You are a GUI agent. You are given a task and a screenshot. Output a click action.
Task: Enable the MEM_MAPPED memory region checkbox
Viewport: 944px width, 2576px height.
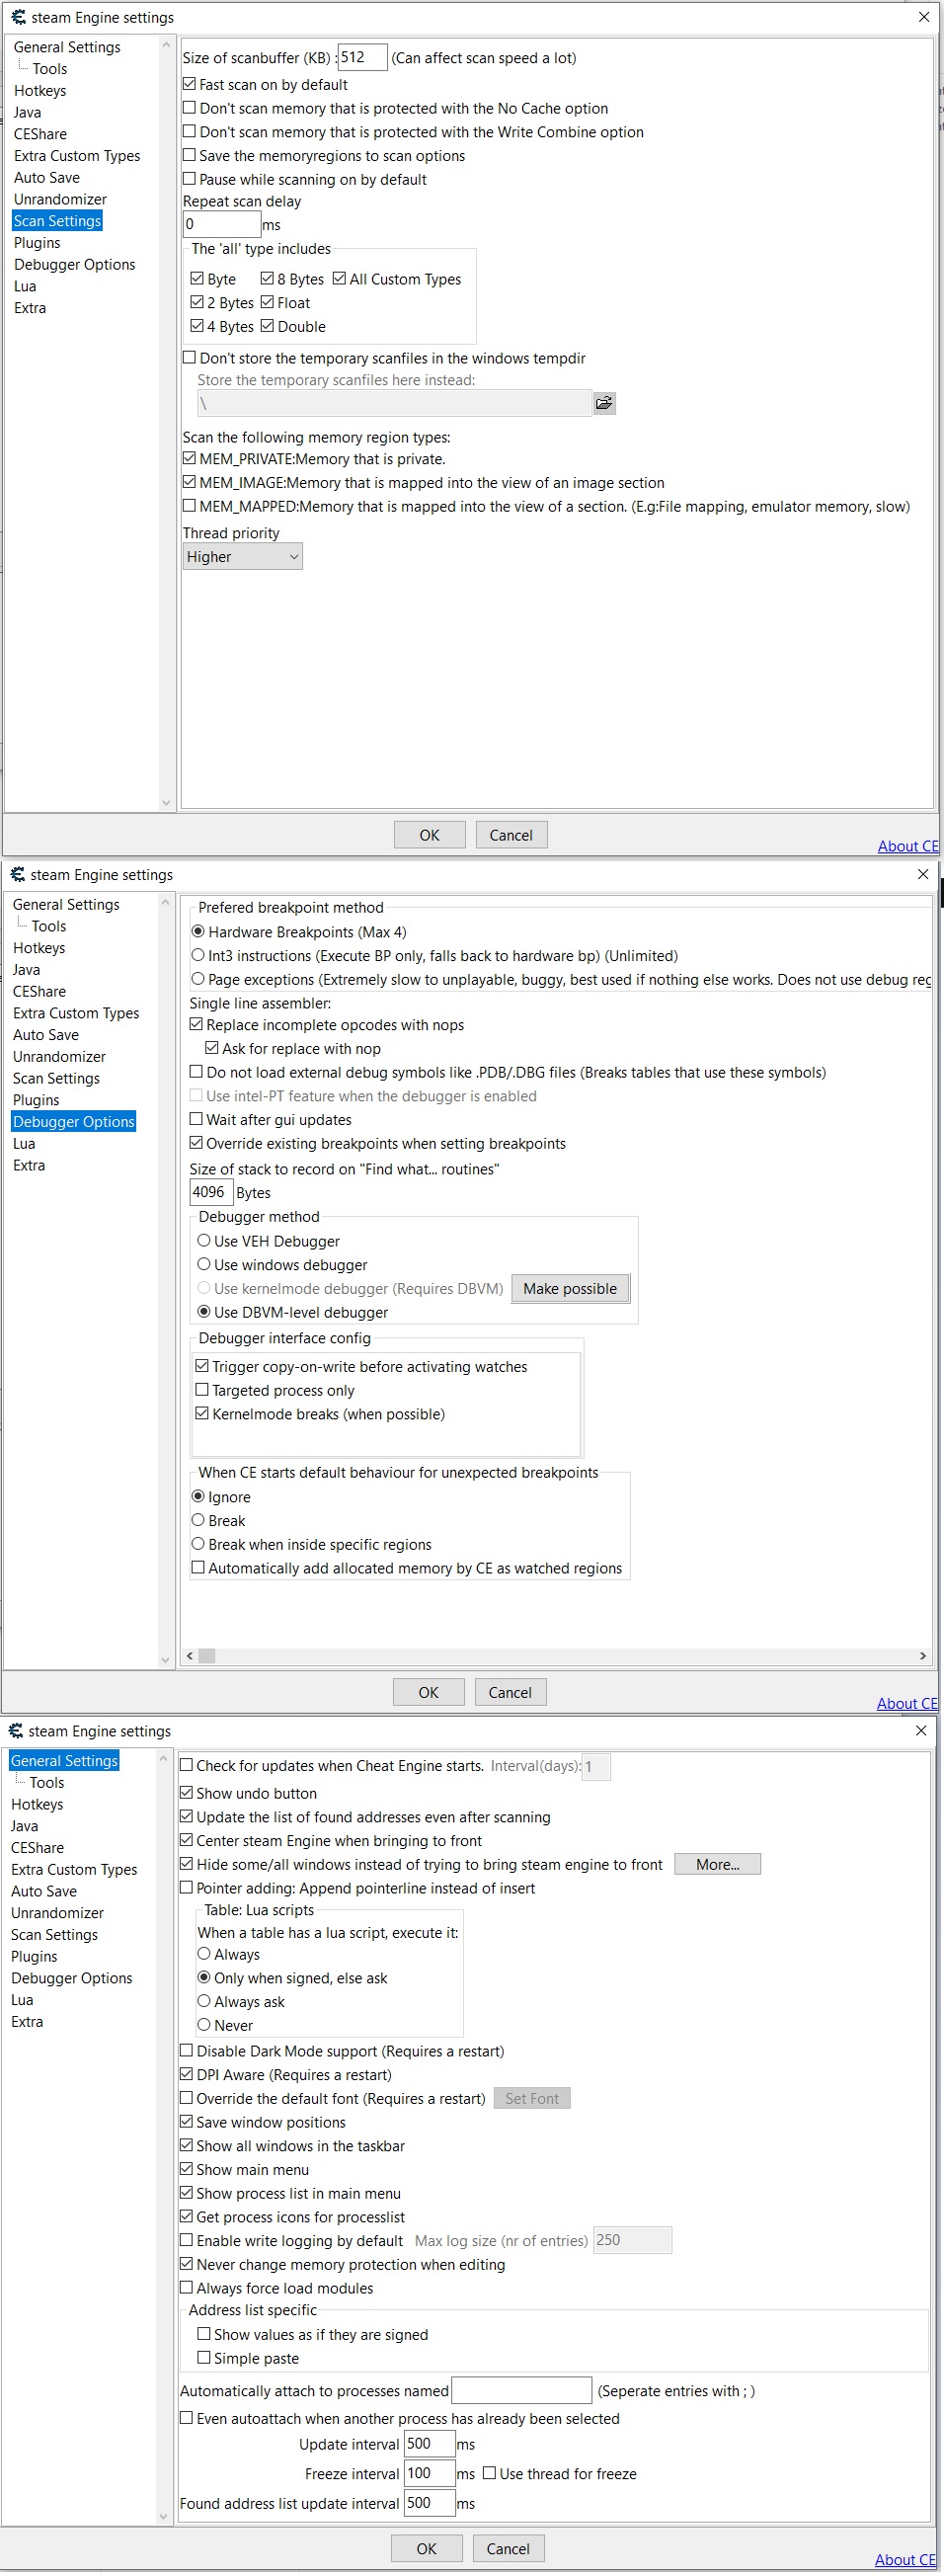tap(190, 507)
